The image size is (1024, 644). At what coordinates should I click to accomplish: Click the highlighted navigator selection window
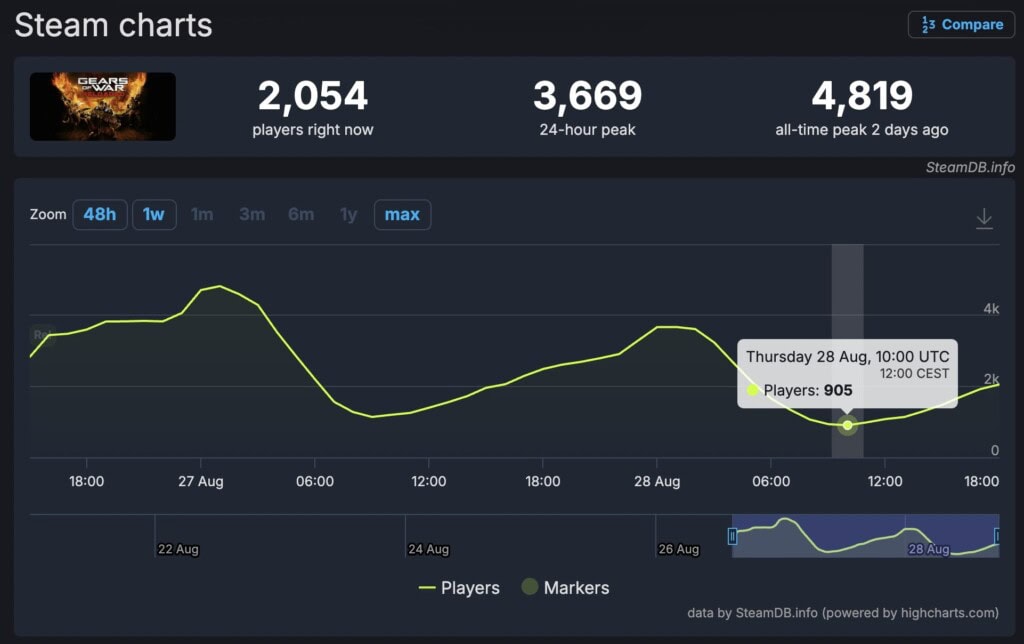[865, 536]
